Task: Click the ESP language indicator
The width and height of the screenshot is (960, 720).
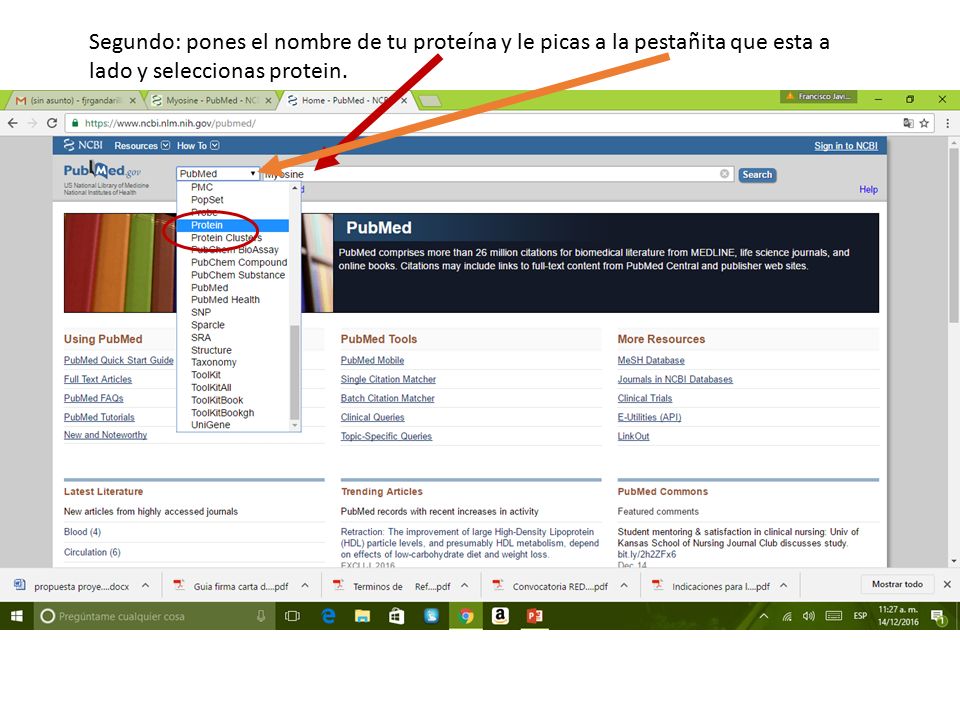Action: pos(860,616)
